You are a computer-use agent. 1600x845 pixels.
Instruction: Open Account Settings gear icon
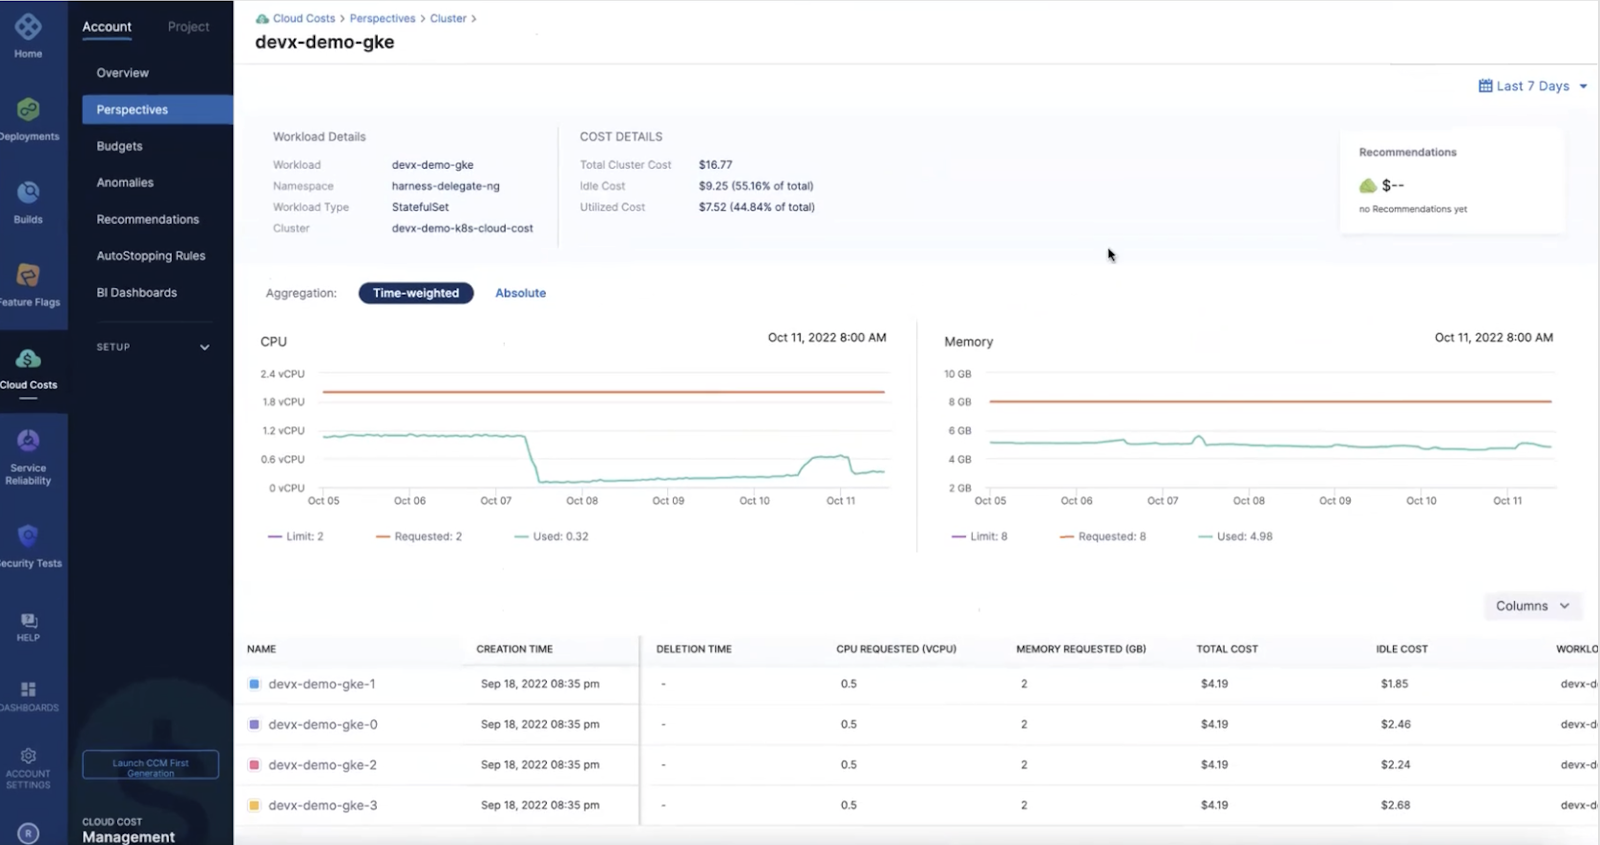coord(28,756)
